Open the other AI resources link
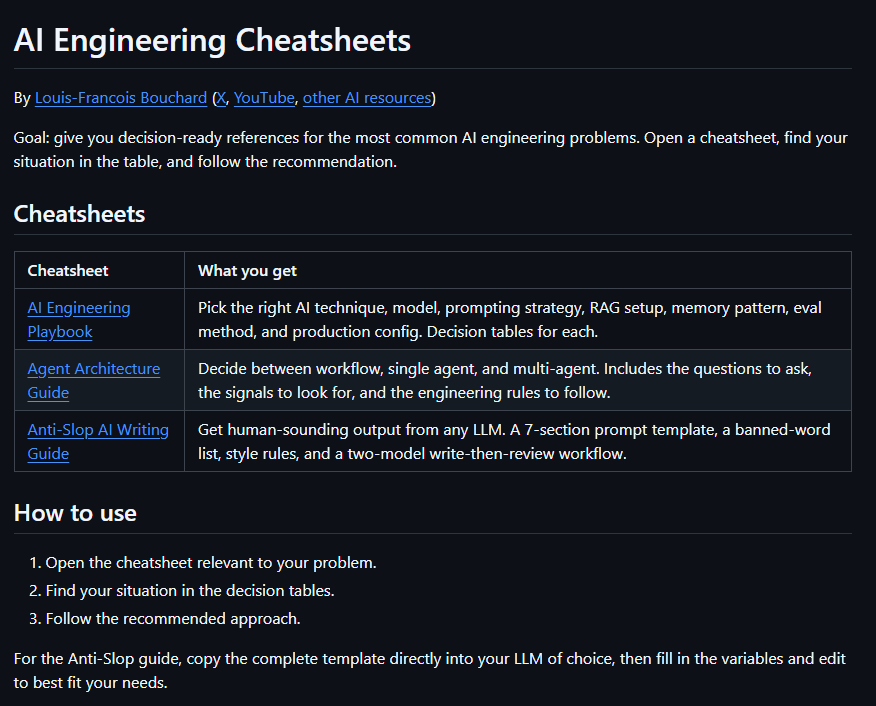 pos(367,98)
